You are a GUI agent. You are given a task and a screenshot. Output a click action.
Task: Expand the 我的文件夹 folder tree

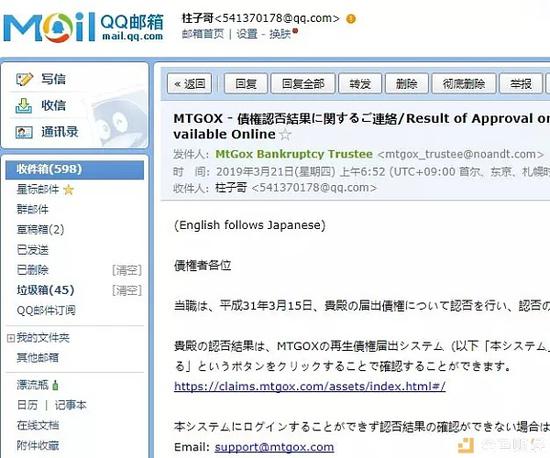click(11, 338)
